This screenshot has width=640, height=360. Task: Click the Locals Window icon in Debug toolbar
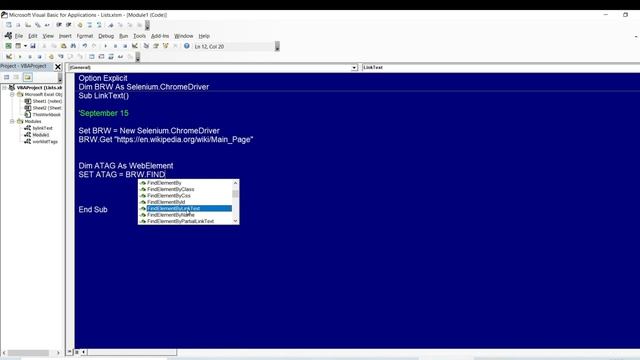91,56
